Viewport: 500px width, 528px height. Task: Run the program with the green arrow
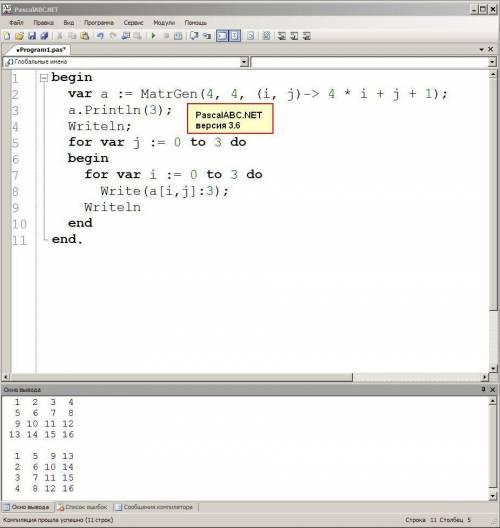coord(154,36)
